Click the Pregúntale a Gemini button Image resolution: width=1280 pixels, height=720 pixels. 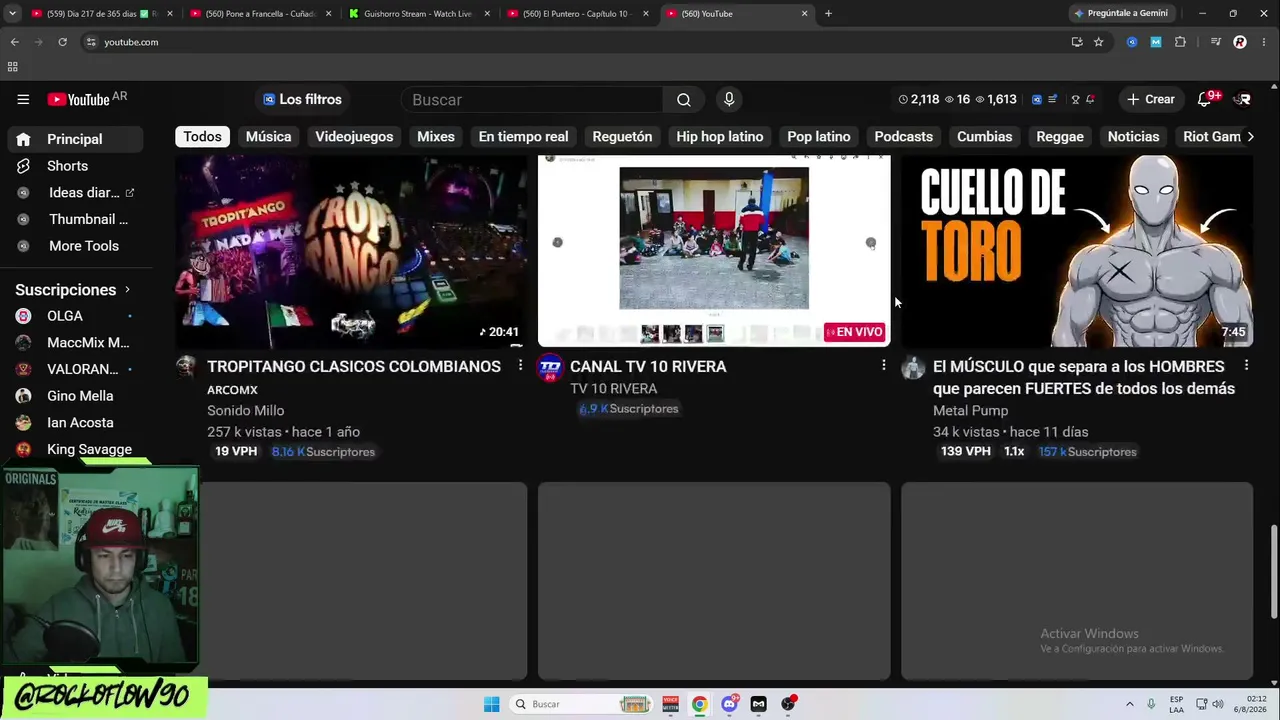(1120, 13)
